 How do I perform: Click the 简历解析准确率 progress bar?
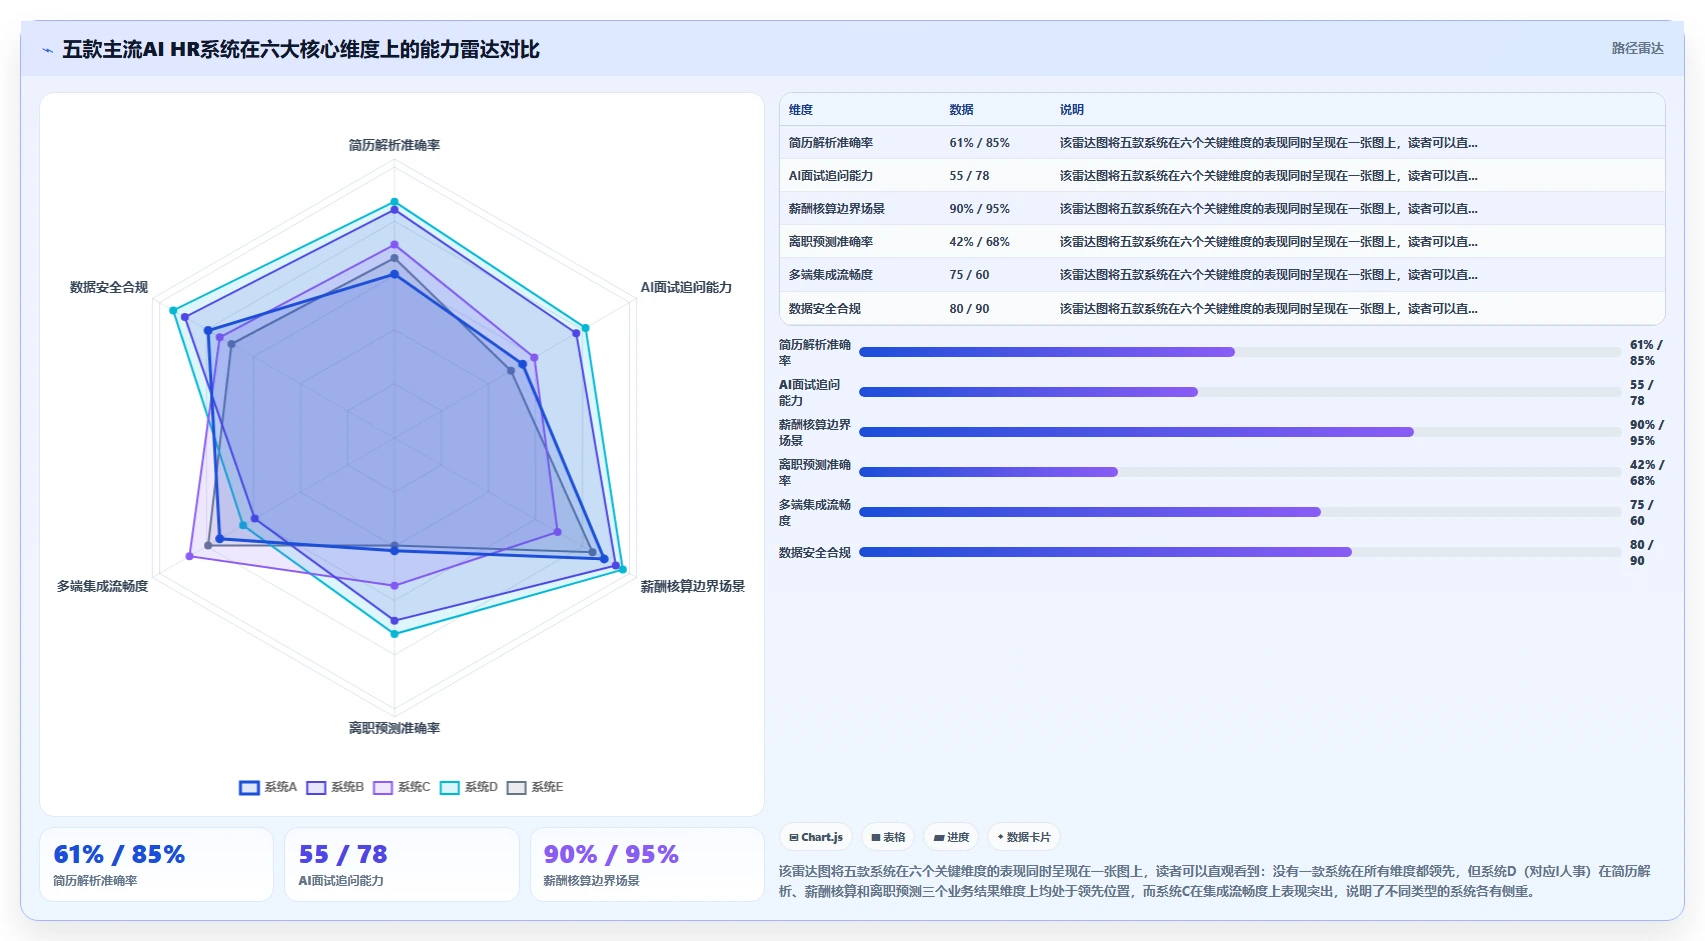[1240, 352]
